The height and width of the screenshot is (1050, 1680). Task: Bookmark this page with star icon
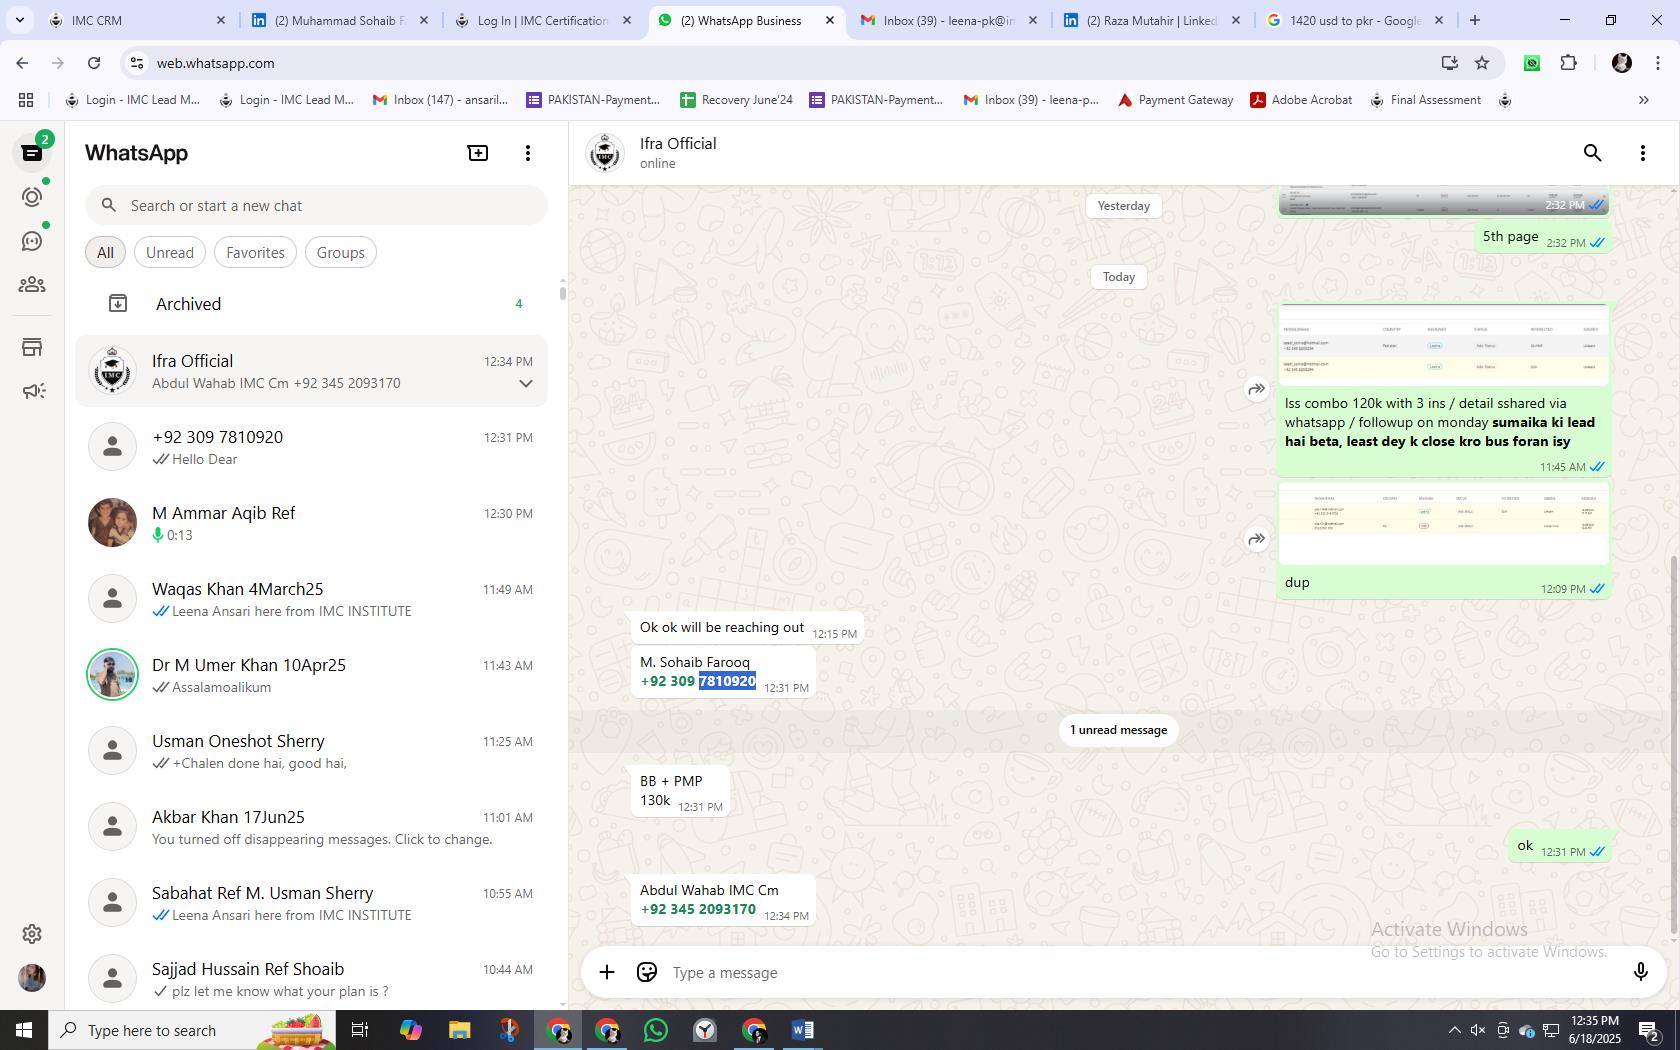tap(1482, 63)
